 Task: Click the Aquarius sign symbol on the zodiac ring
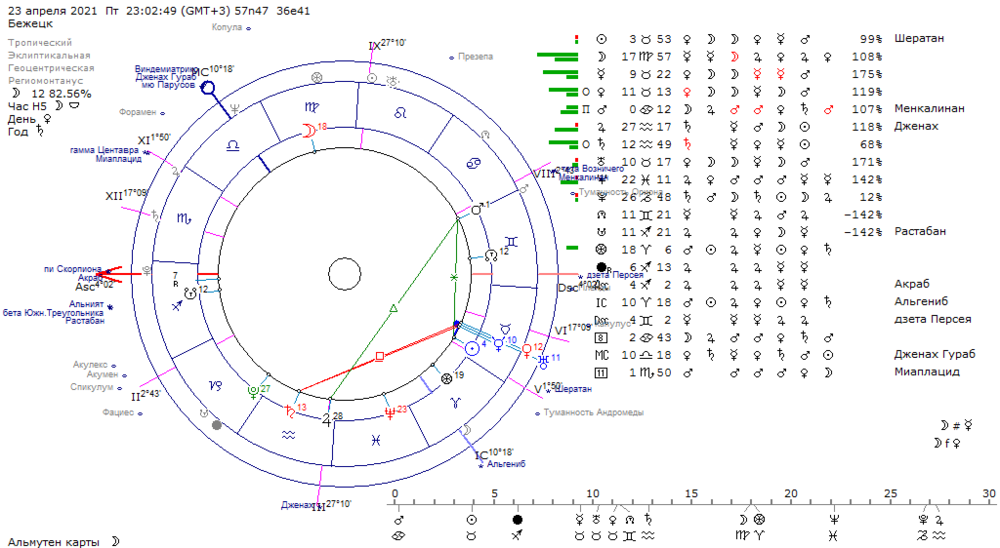[289, 434]
